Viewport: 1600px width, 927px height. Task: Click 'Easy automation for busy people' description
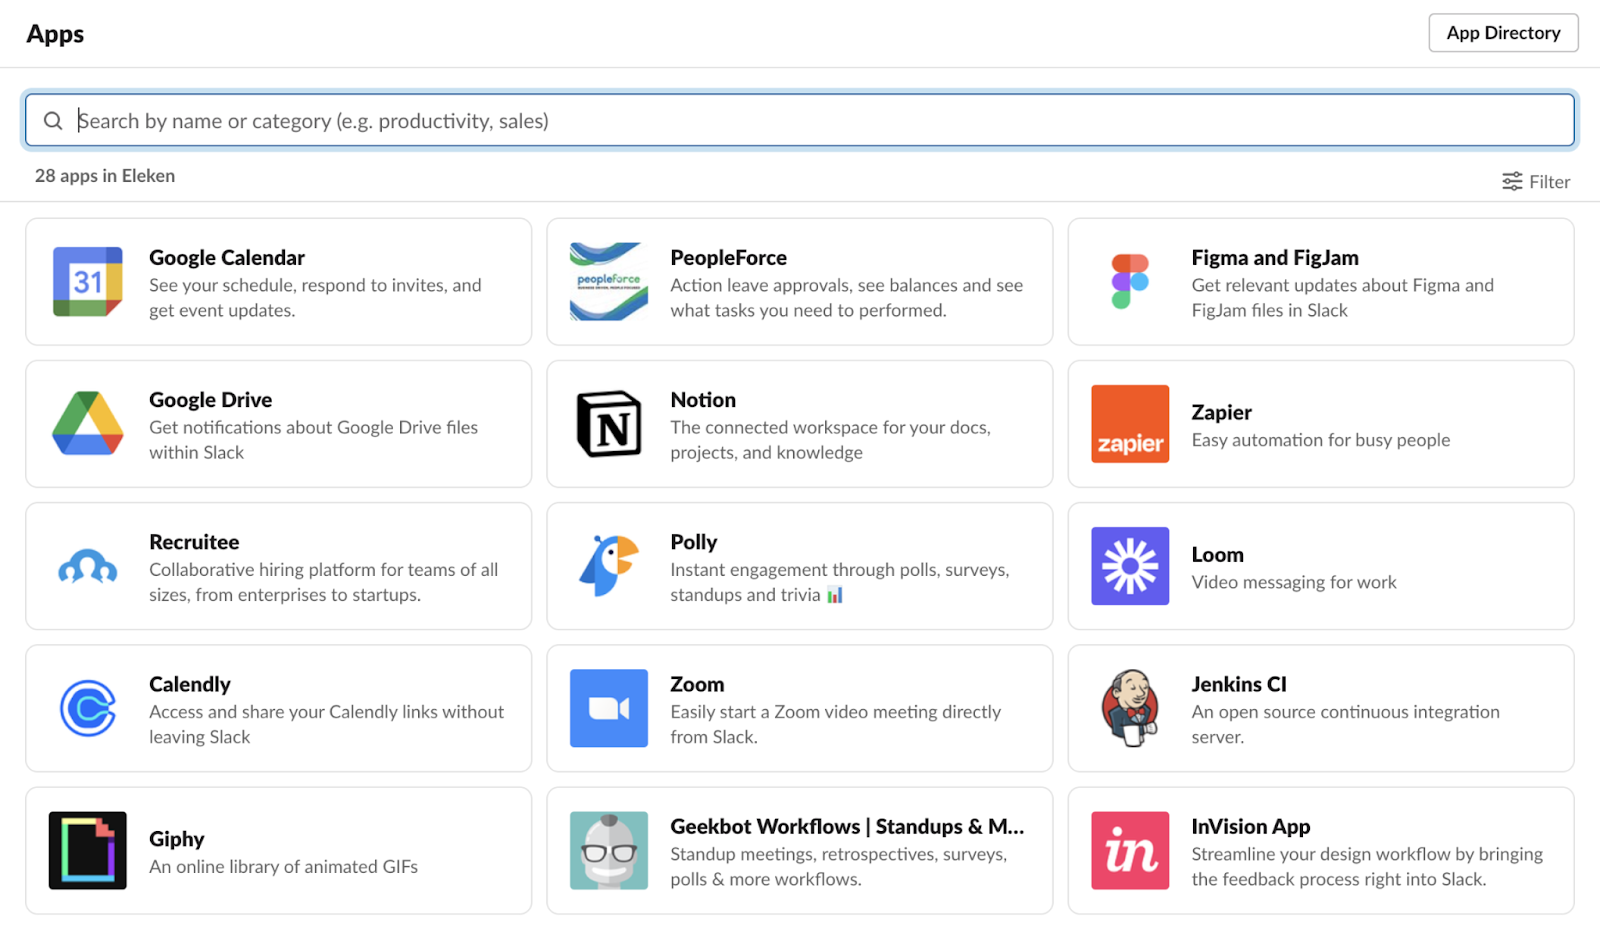pos(1320,440)
